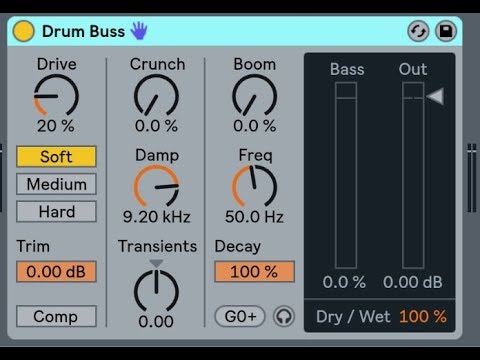Click the G0+ tune note button
This screenshot has width=480, height=360.
[x=240, y=316]
